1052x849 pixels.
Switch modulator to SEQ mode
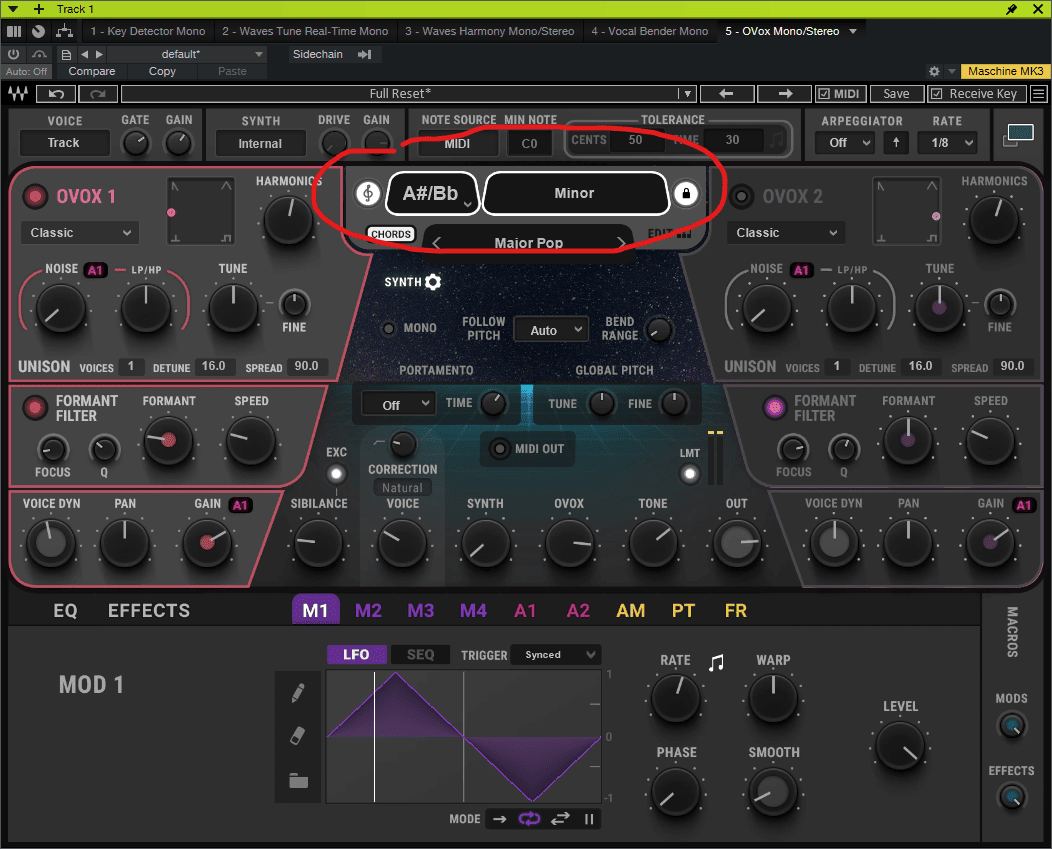pyautogui.click(x=421, y=655)
